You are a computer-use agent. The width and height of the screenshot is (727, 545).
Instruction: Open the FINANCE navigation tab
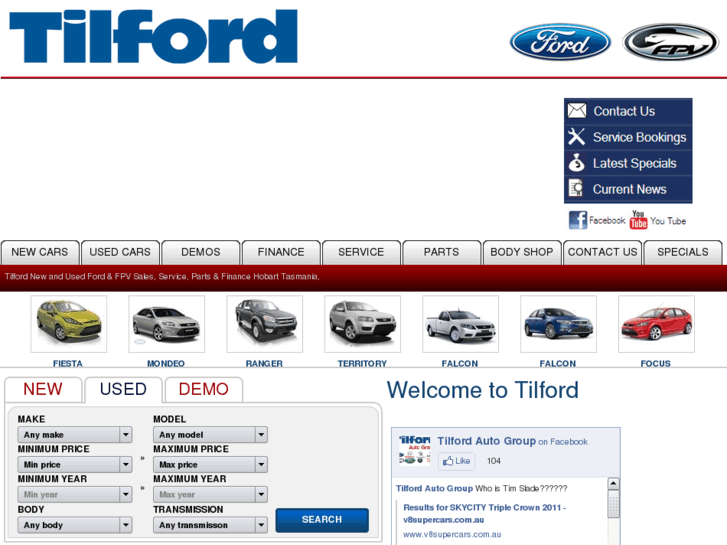(x=281, y=252)
